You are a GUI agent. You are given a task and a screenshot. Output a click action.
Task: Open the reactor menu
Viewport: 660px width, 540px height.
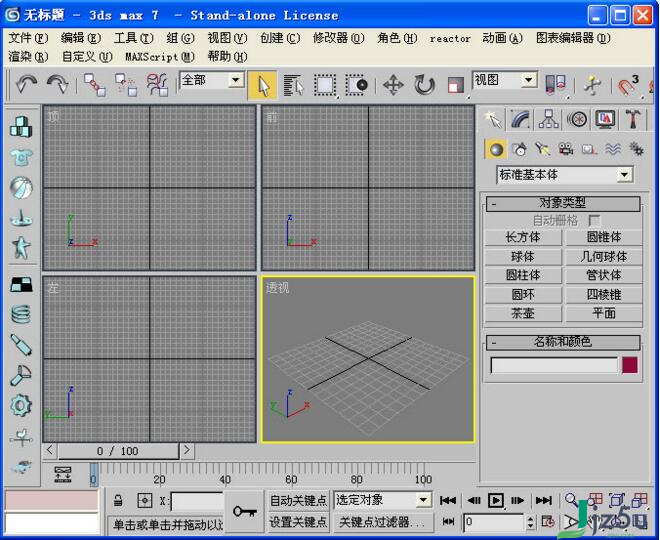(450, 38)
